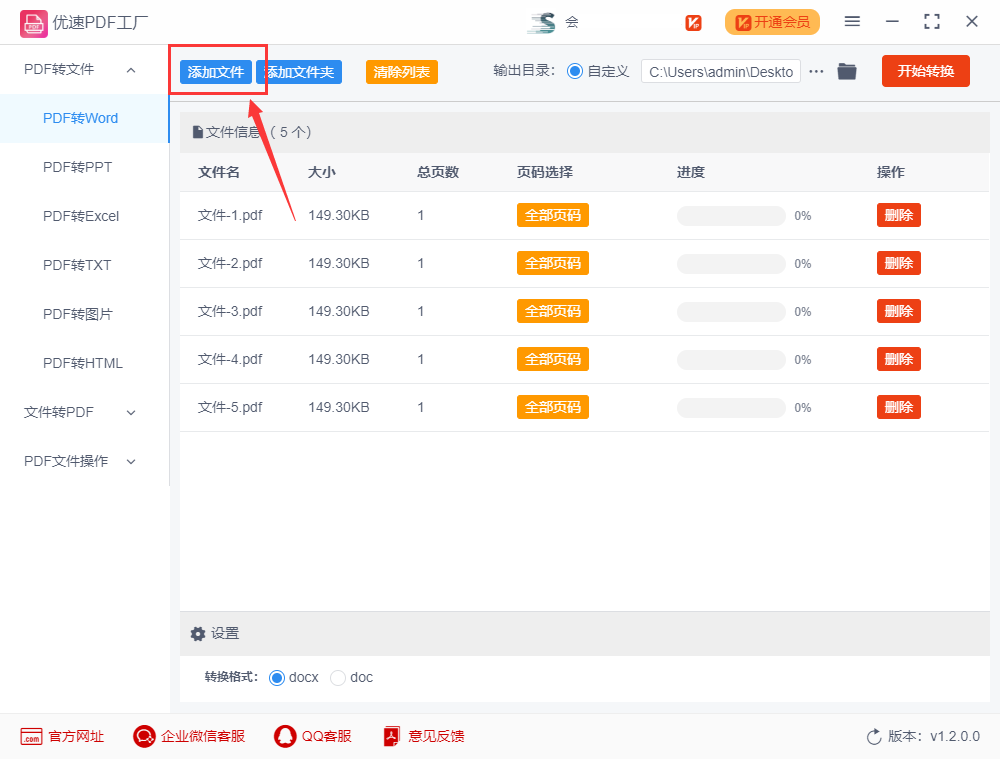Click the 文件名 column header
The height and width of the screenshot is (760, 1000).
(x=219, y=172)
